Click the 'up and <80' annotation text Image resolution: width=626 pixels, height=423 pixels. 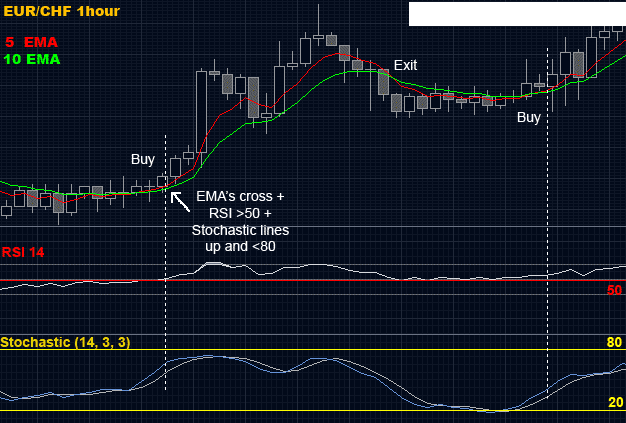(240, 247)
